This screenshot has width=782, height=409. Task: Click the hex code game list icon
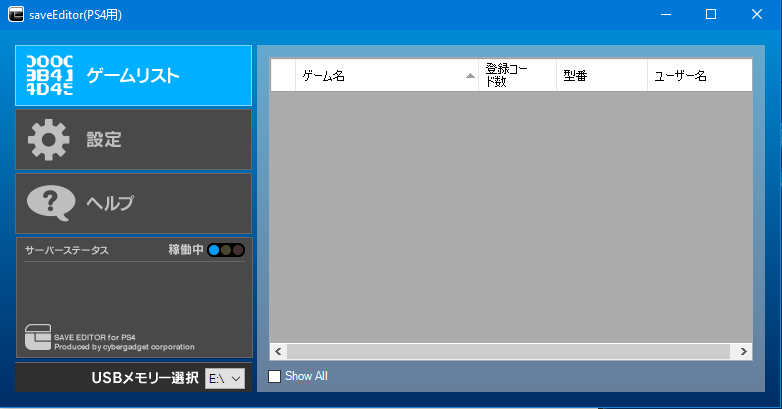[x=50, y=75]
